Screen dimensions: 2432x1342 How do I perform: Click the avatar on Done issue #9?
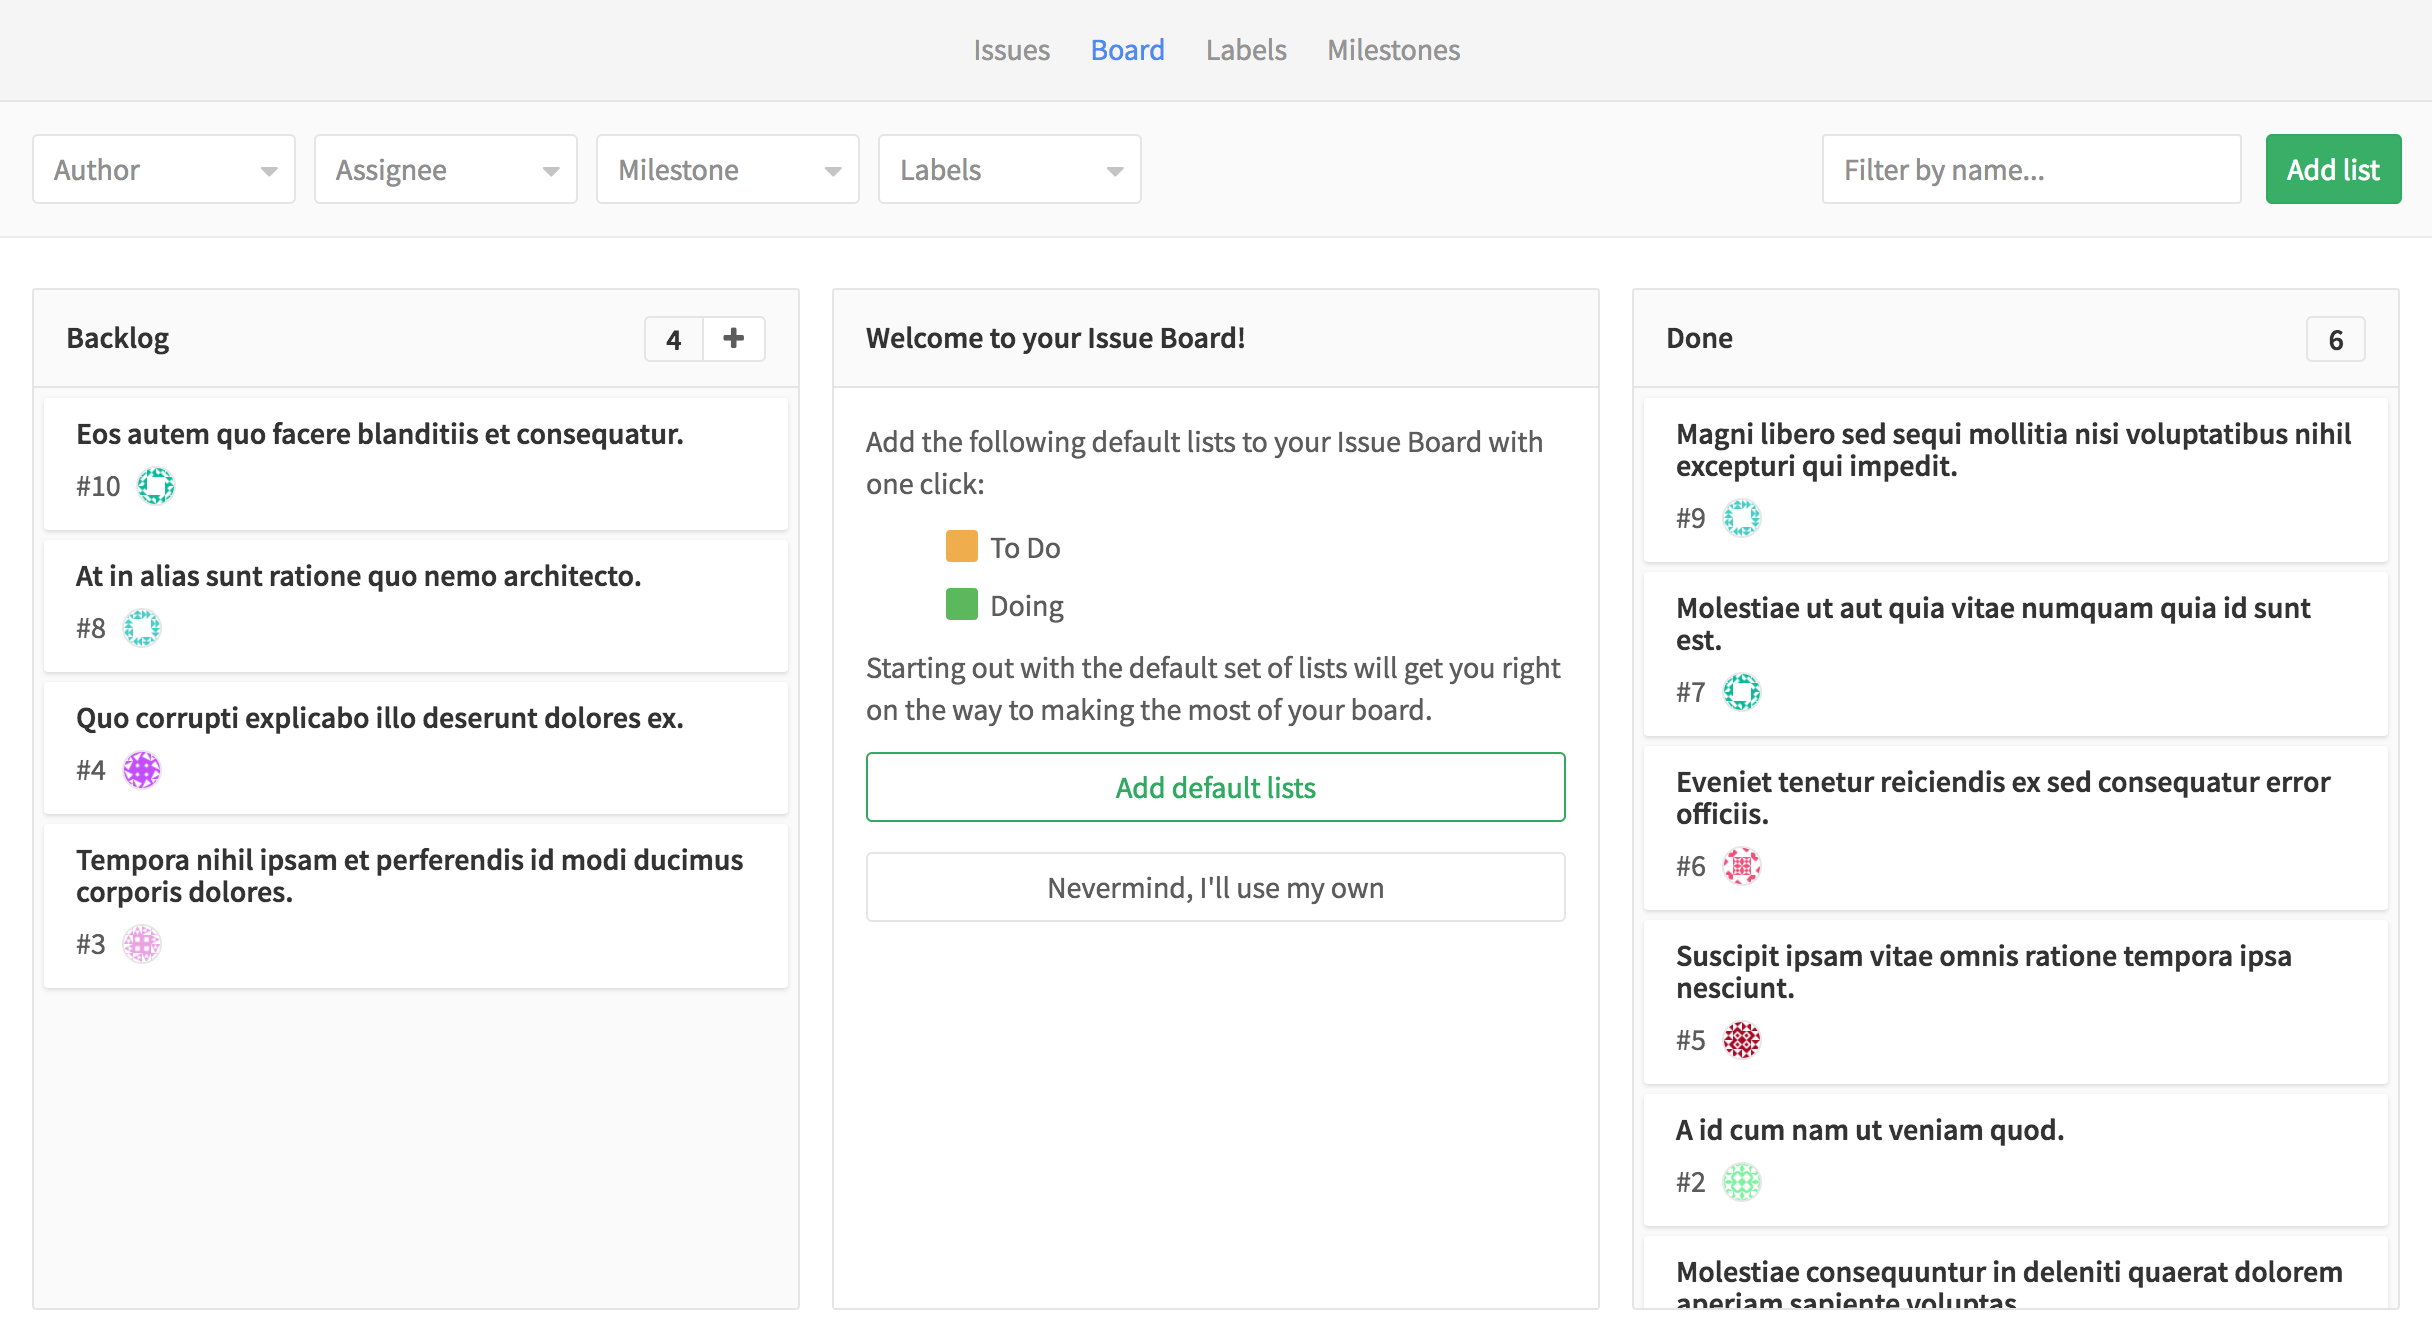point(1741,518)
